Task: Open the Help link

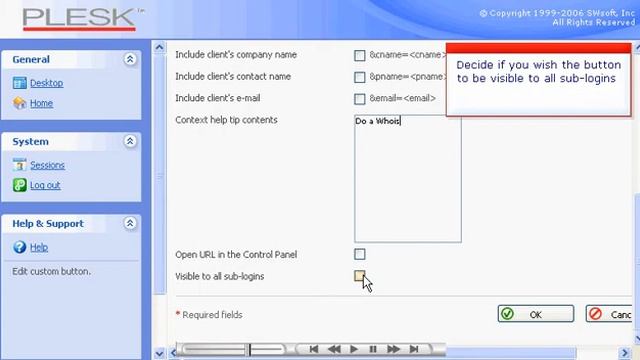Action: pyautogui.click(x=39, y=247)
